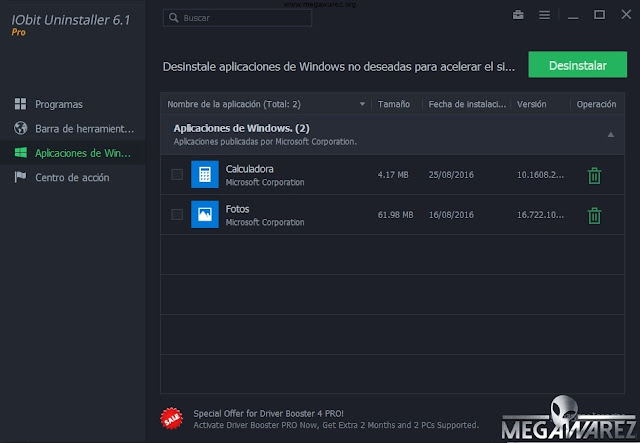The width and height of the screenshot is (640, 443).
Task: Click the red SALE badge icon
Action: (171, 418)
